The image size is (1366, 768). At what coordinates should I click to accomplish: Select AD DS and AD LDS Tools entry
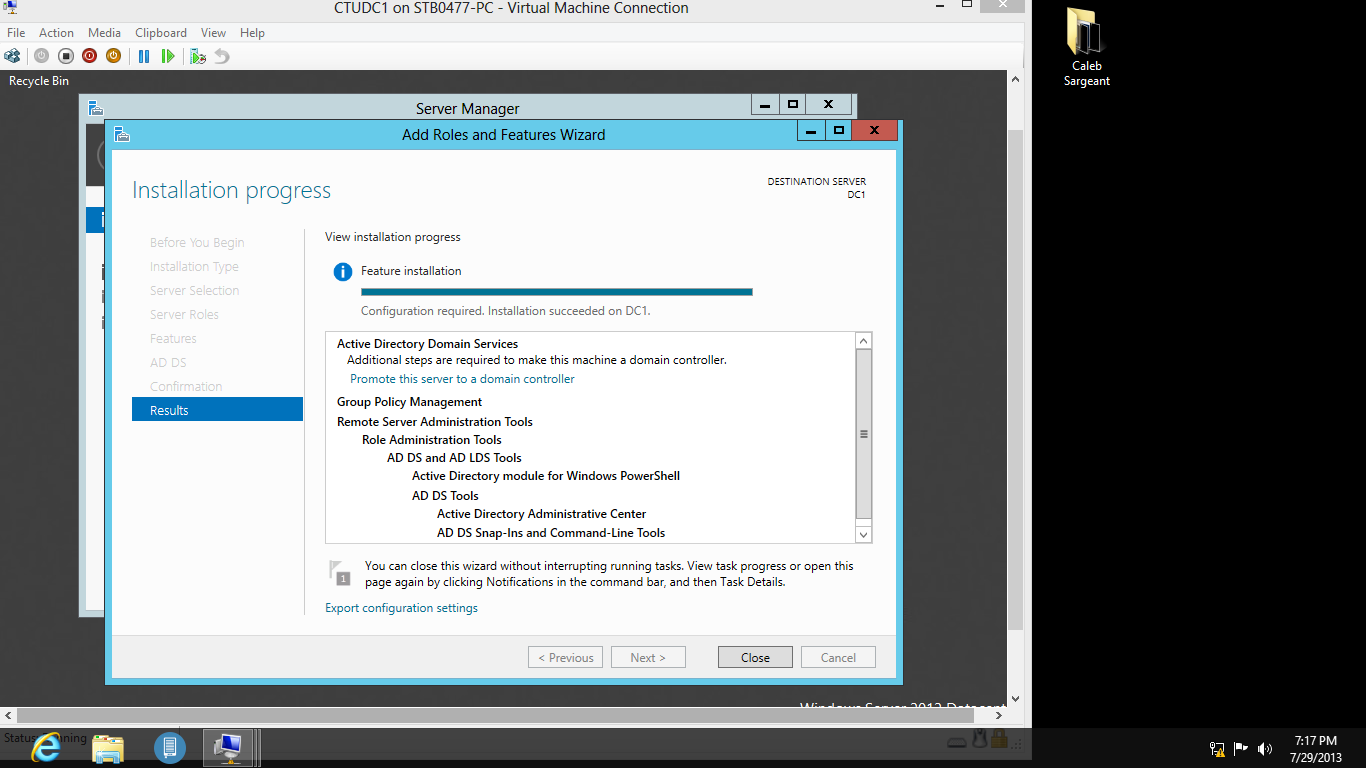tap(454, 458)
